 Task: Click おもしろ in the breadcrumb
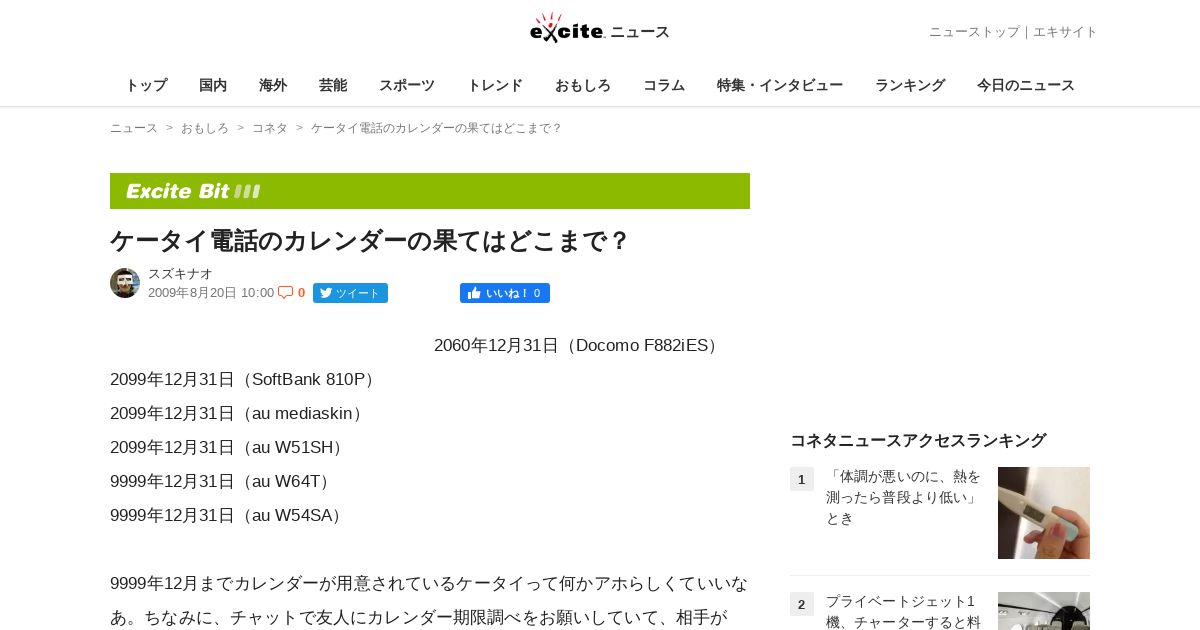pos(205,128)
